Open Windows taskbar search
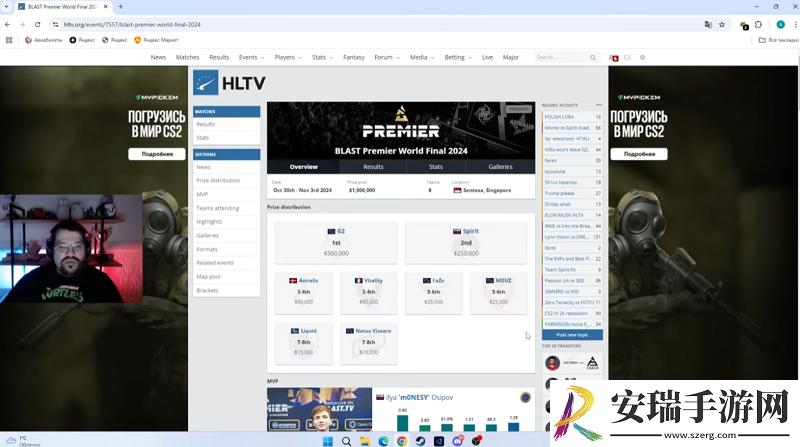 click(346, 441)
